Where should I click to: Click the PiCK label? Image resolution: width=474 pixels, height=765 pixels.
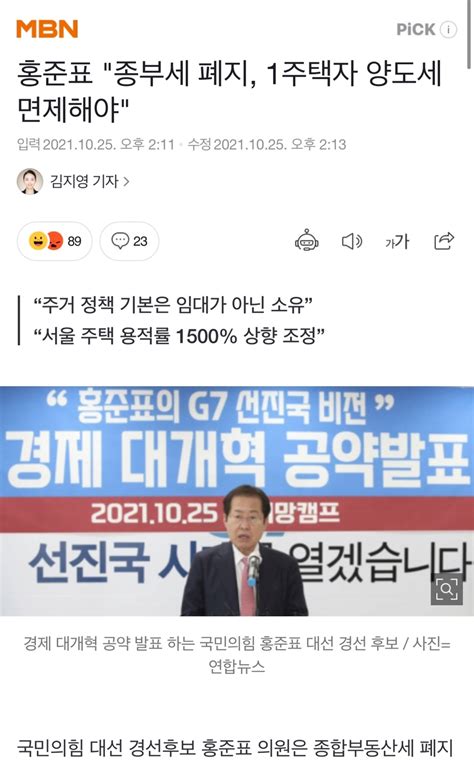[415, 29]
